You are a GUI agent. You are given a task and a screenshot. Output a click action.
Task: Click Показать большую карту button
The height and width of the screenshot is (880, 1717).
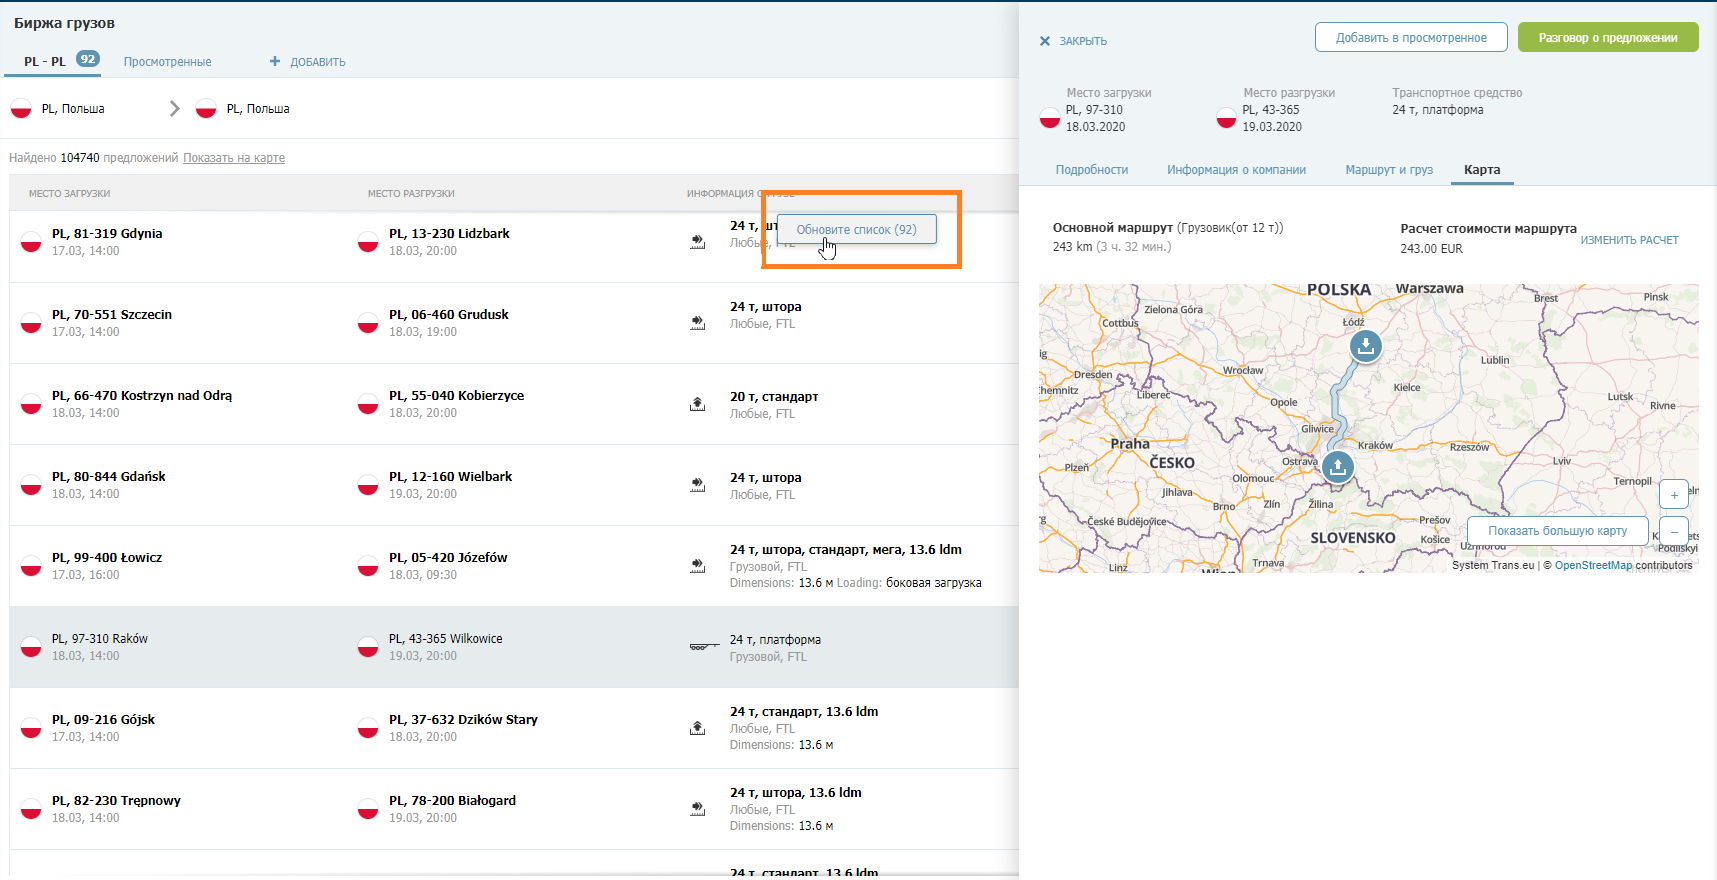click(x=1558, y=531)
